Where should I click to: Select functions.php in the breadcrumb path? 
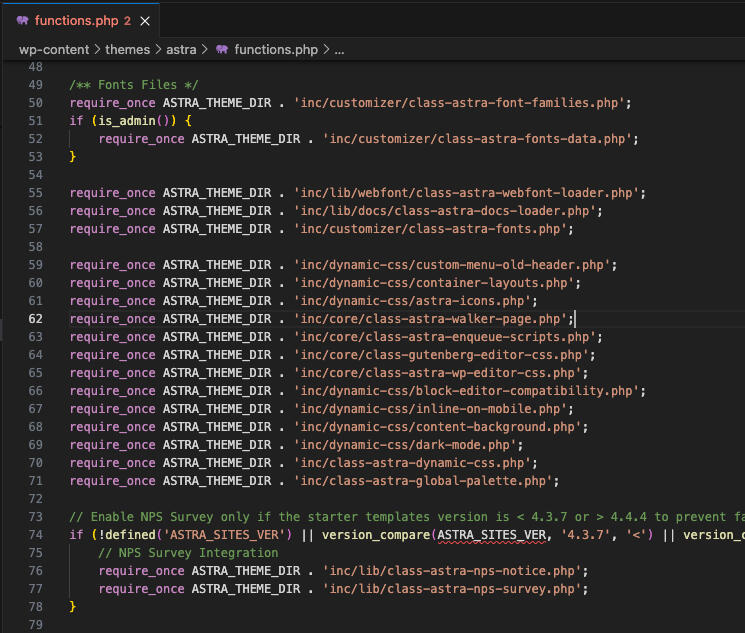(x=275, y=49)
